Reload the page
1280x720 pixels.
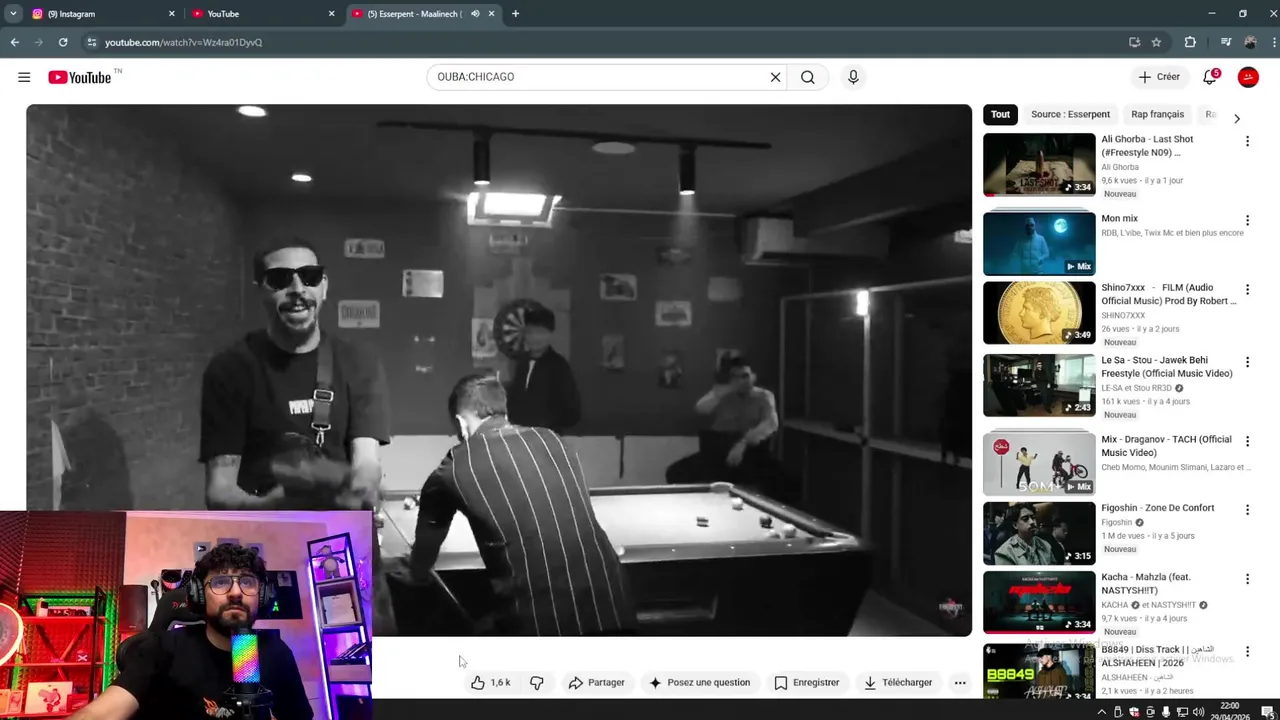point(63,42)
